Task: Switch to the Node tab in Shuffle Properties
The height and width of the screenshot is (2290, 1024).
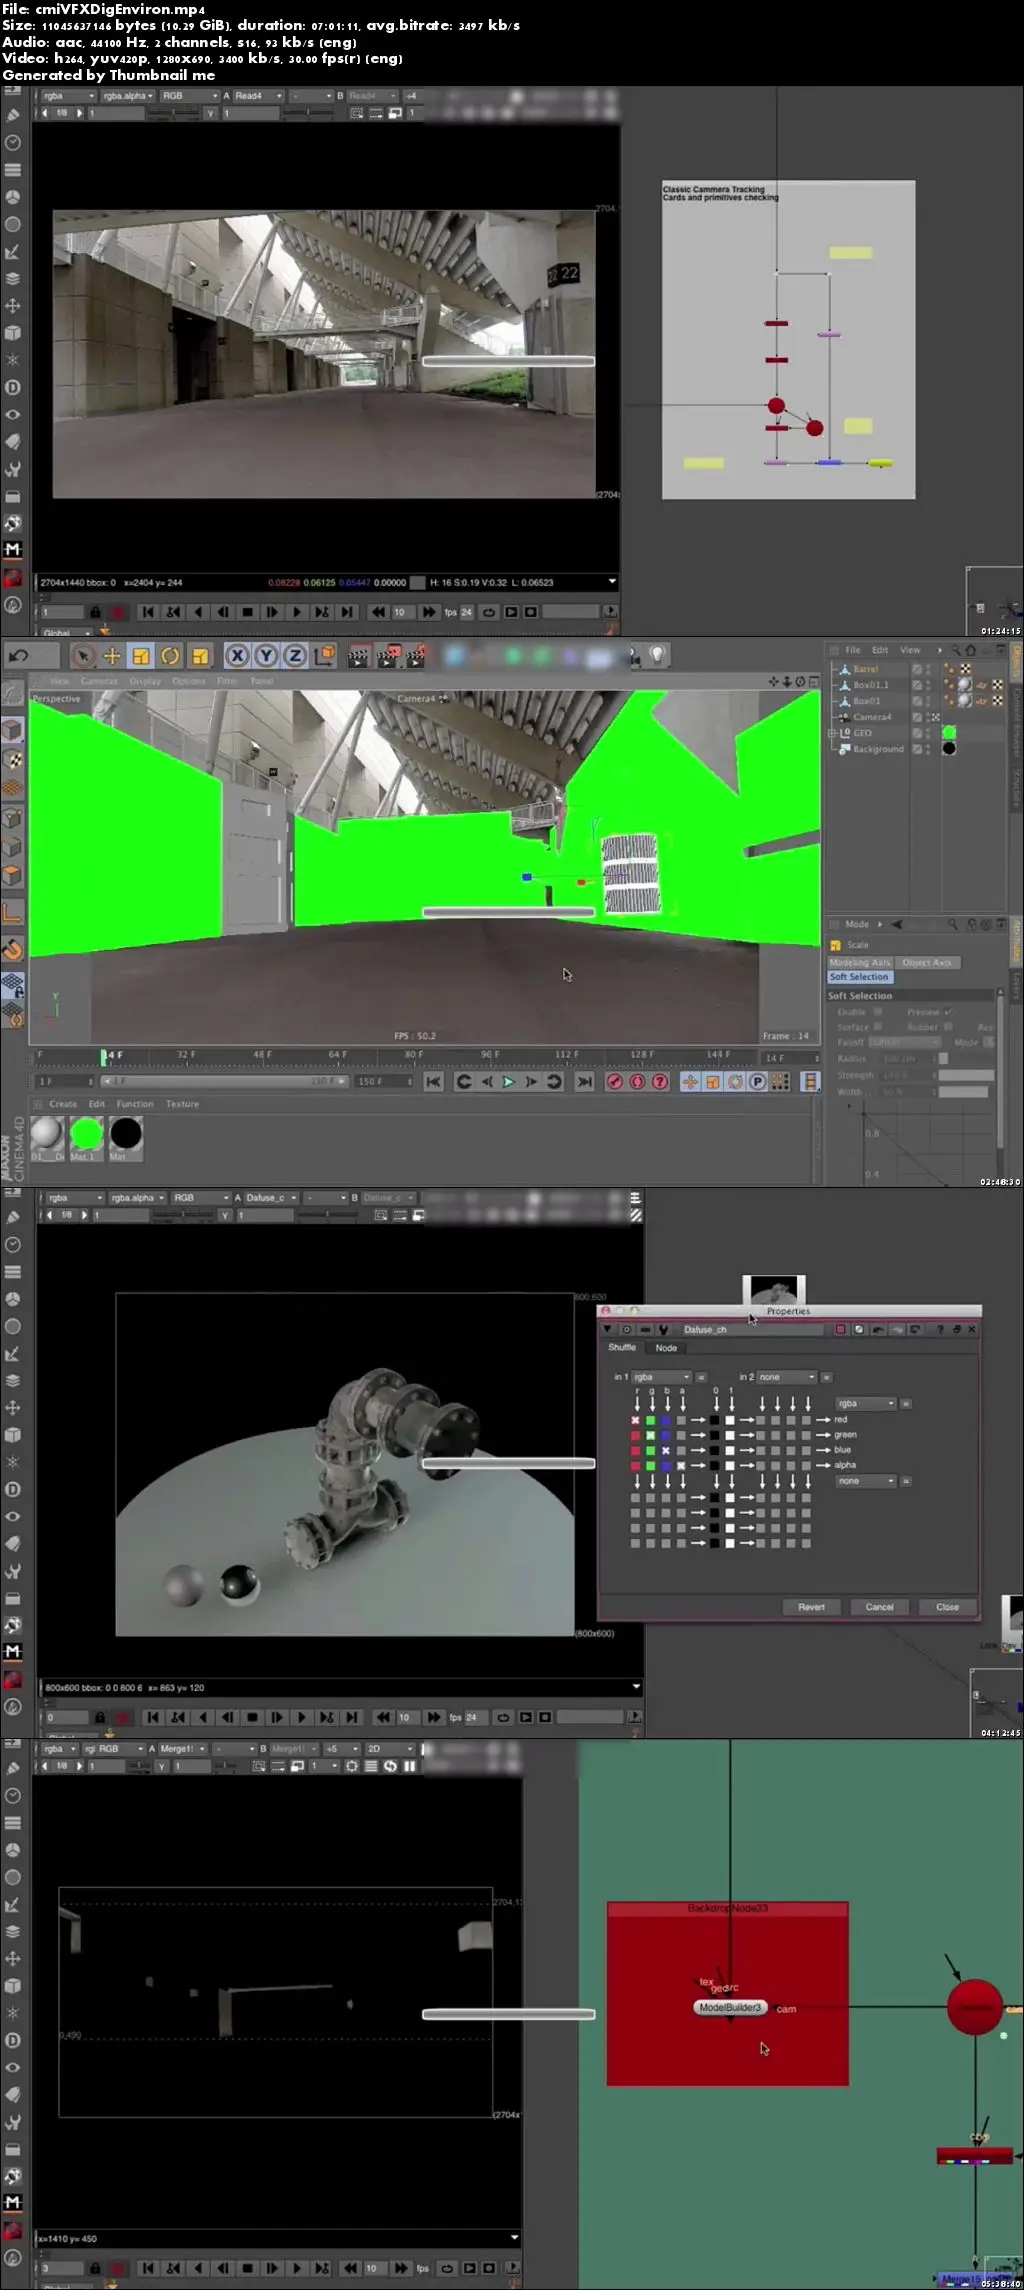Action: click(666, 1348)
